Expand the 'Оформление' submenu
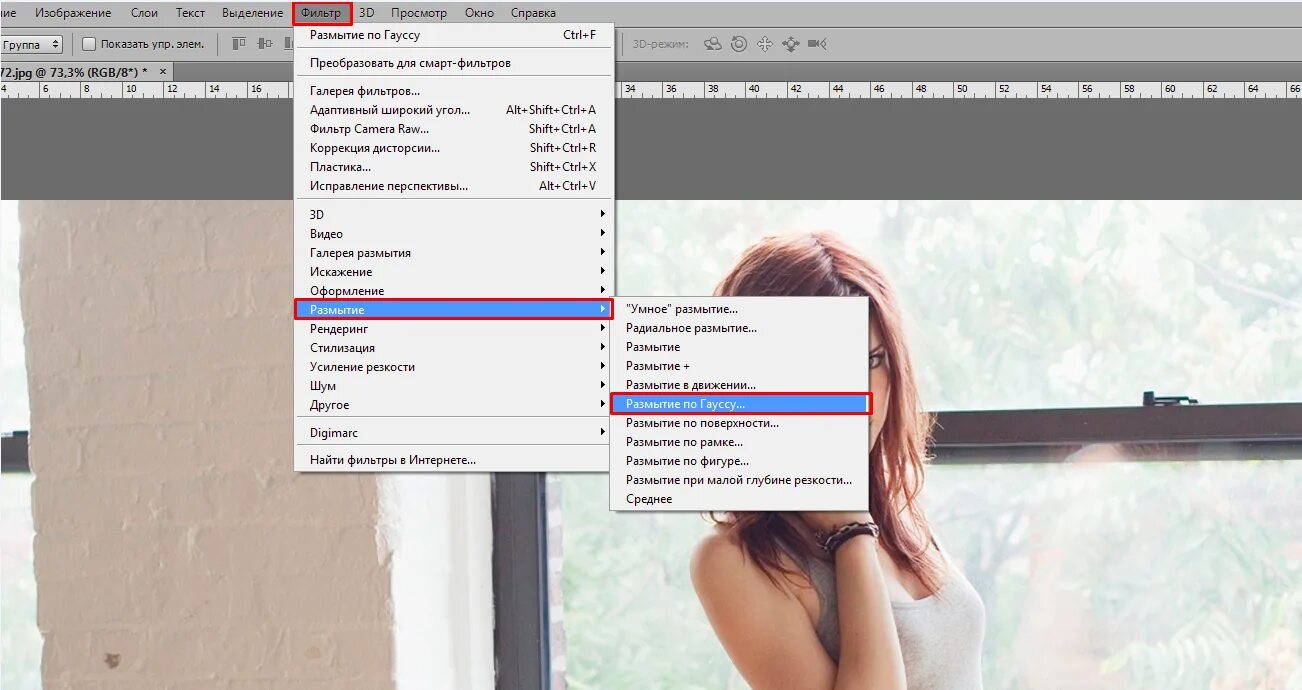The height and width of the screenshot is (690, 1302). pyautogui.click(x=455, y=291)
